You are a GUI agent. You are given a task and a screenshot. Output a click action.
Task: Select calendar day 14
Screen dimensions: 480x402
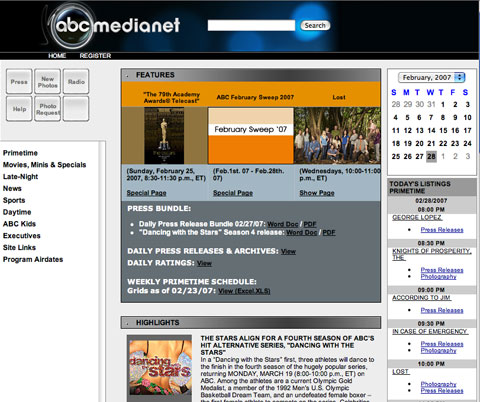point(431,130)
